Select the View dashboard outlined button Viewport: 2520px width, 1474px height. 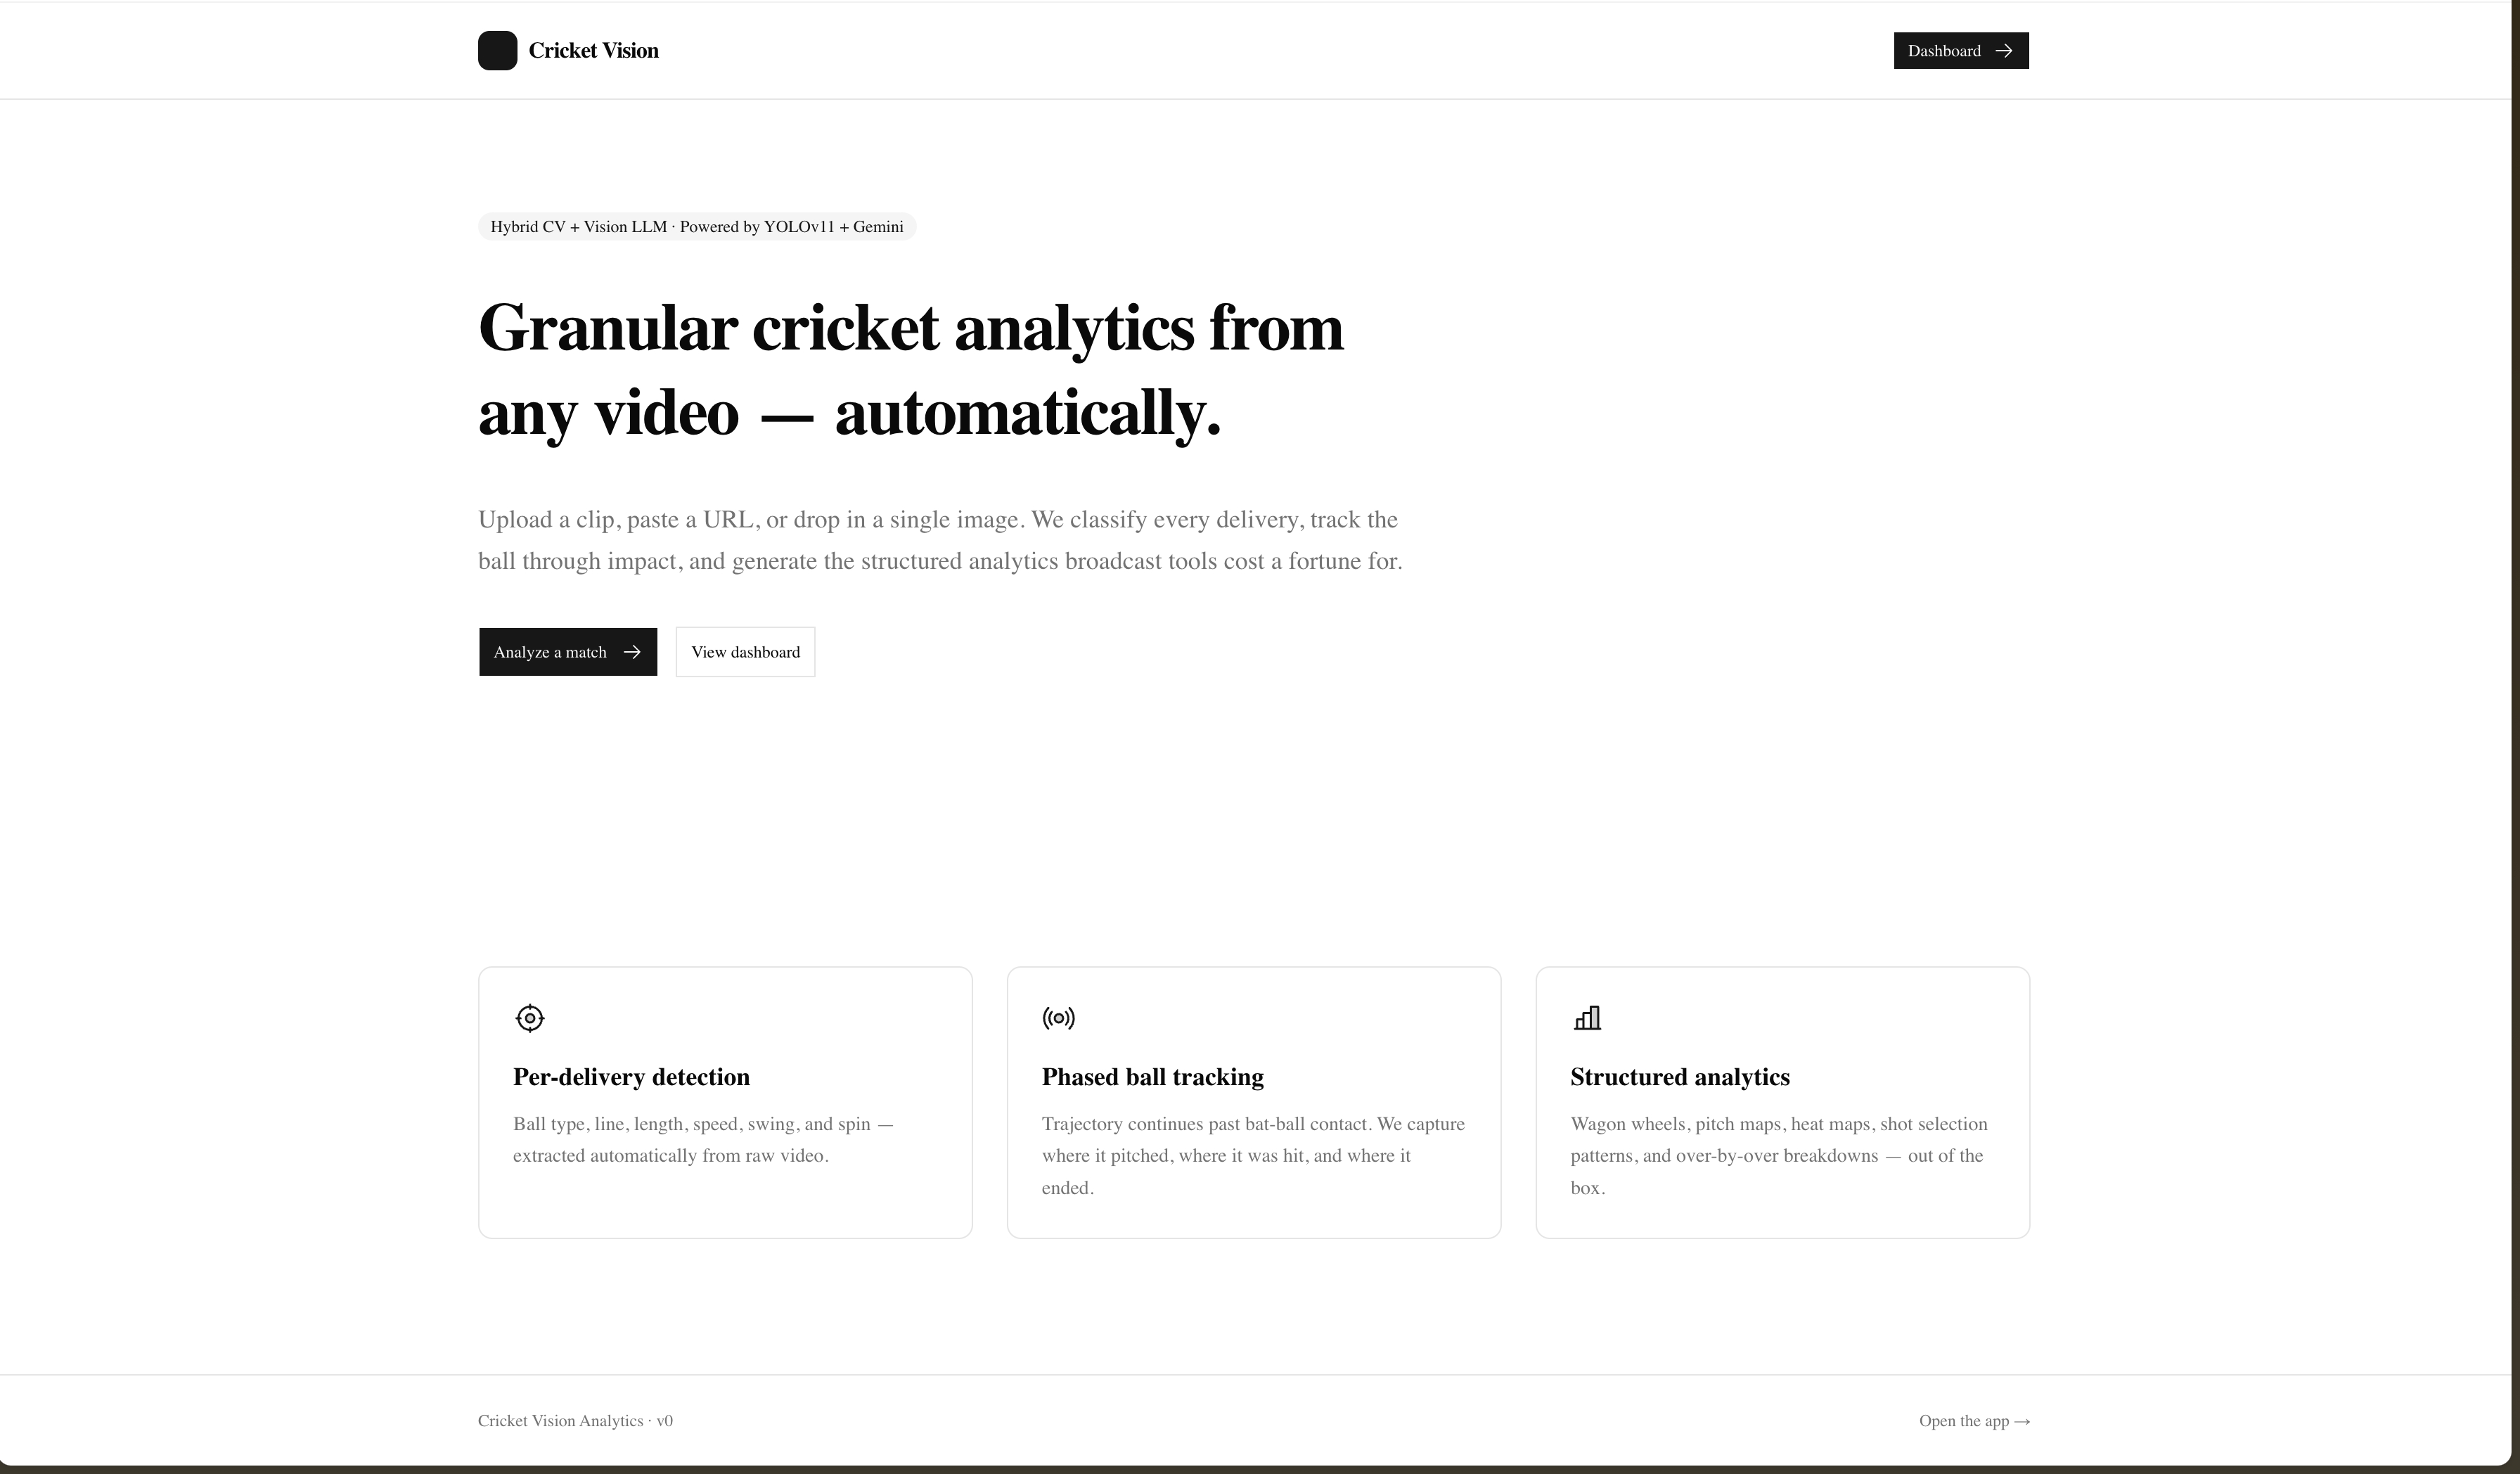pos(745,652)
